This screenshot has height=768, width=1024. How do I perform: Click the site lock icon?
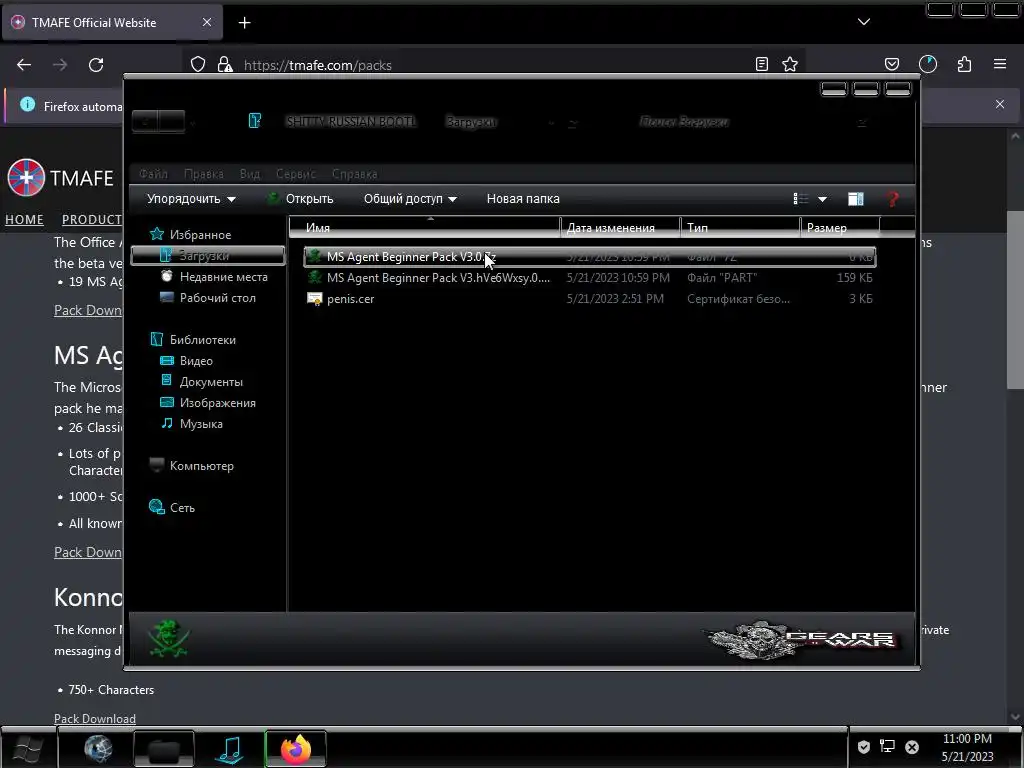(x=225, y=64)
